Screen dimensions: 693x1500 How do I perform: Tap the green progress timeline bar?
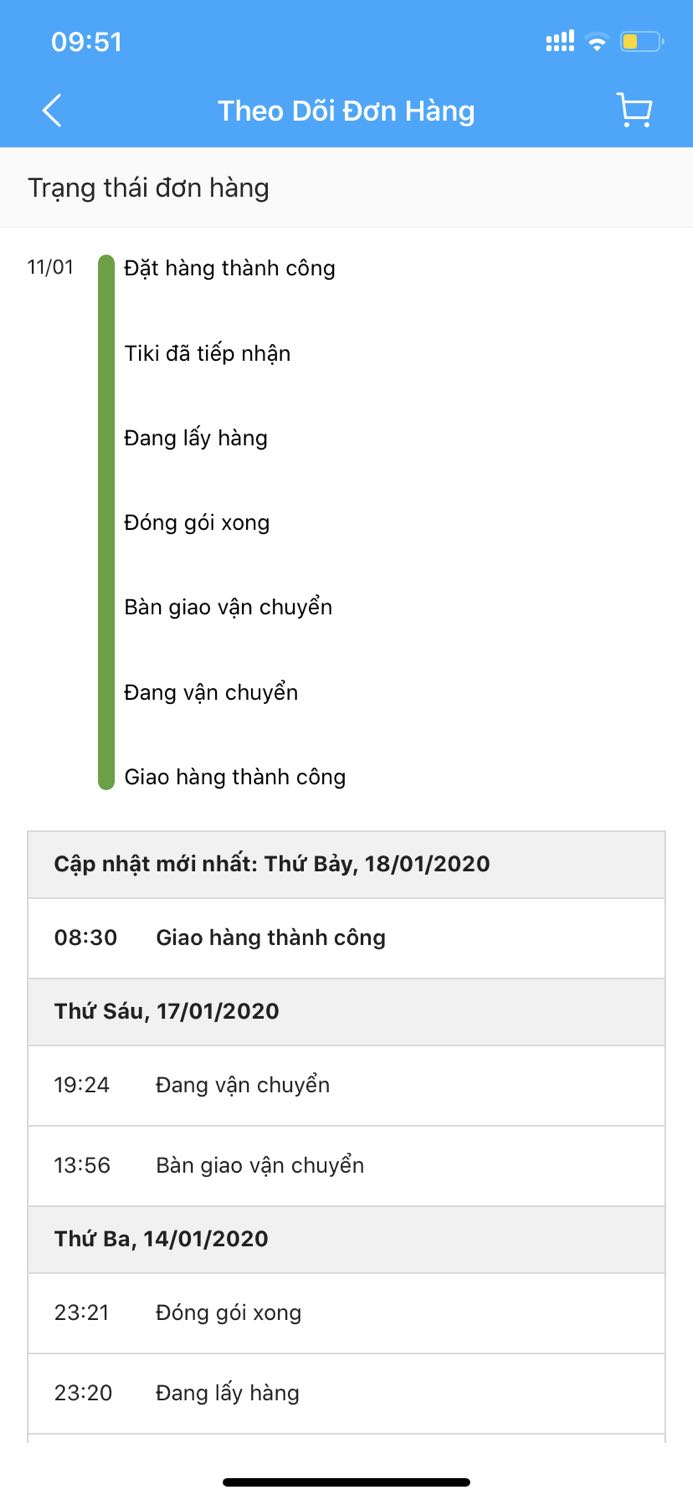click(x=105, y=520)
